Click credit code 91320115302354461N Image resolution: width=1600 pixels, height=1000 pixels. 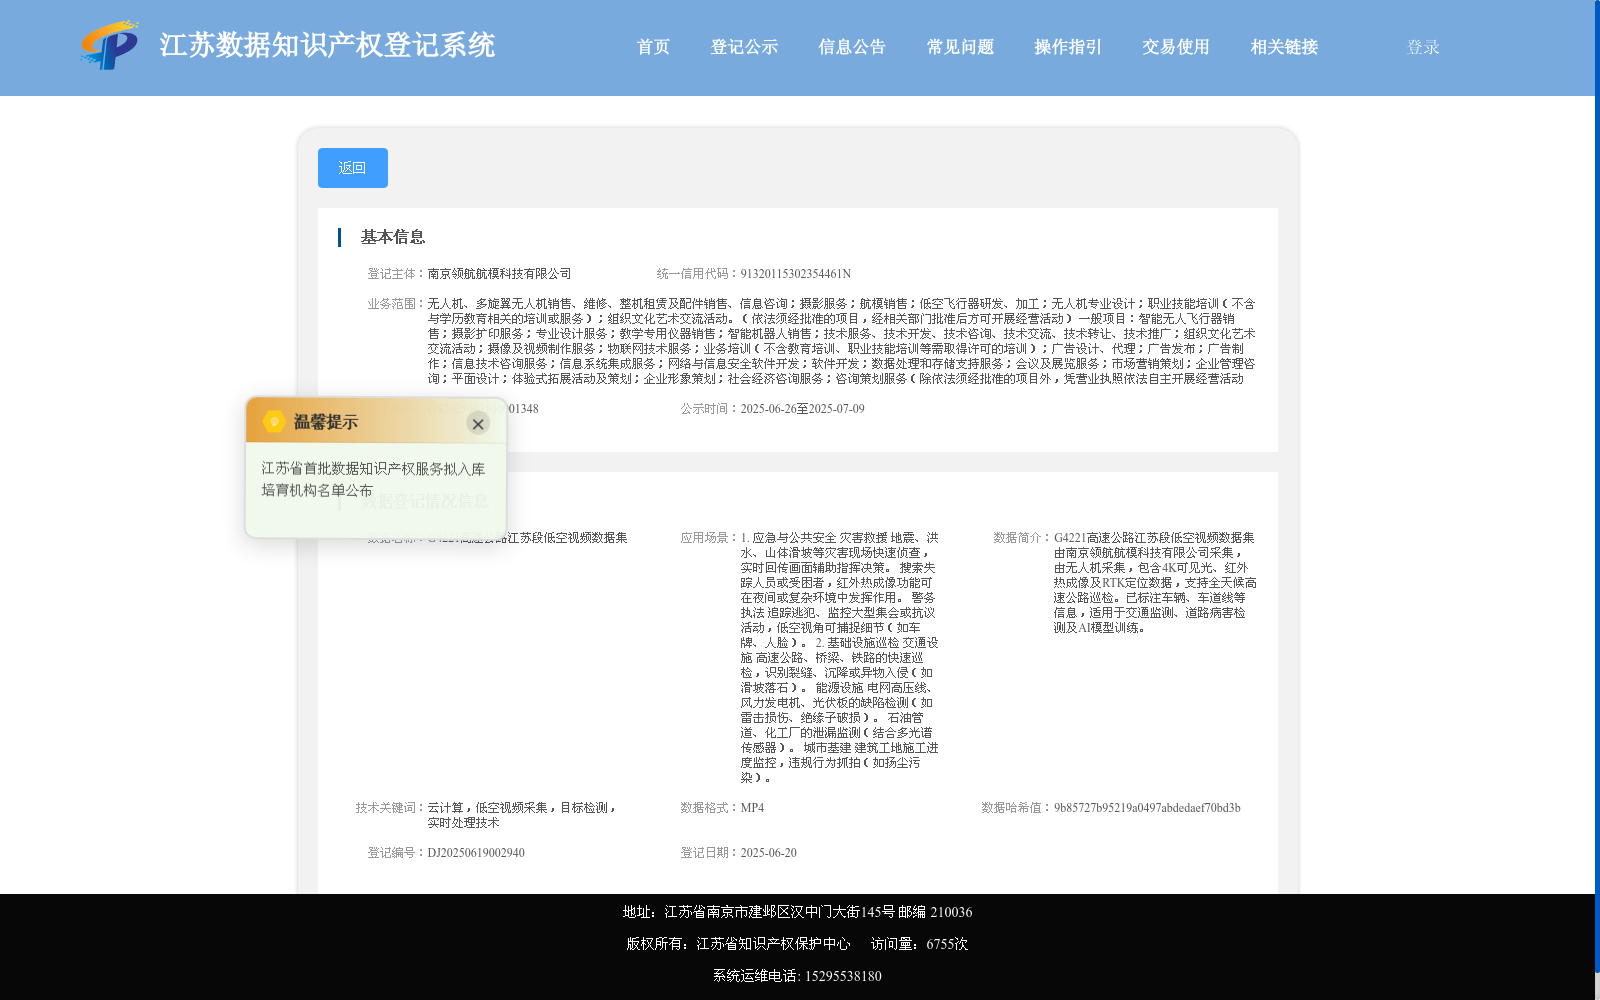point(795,274)
